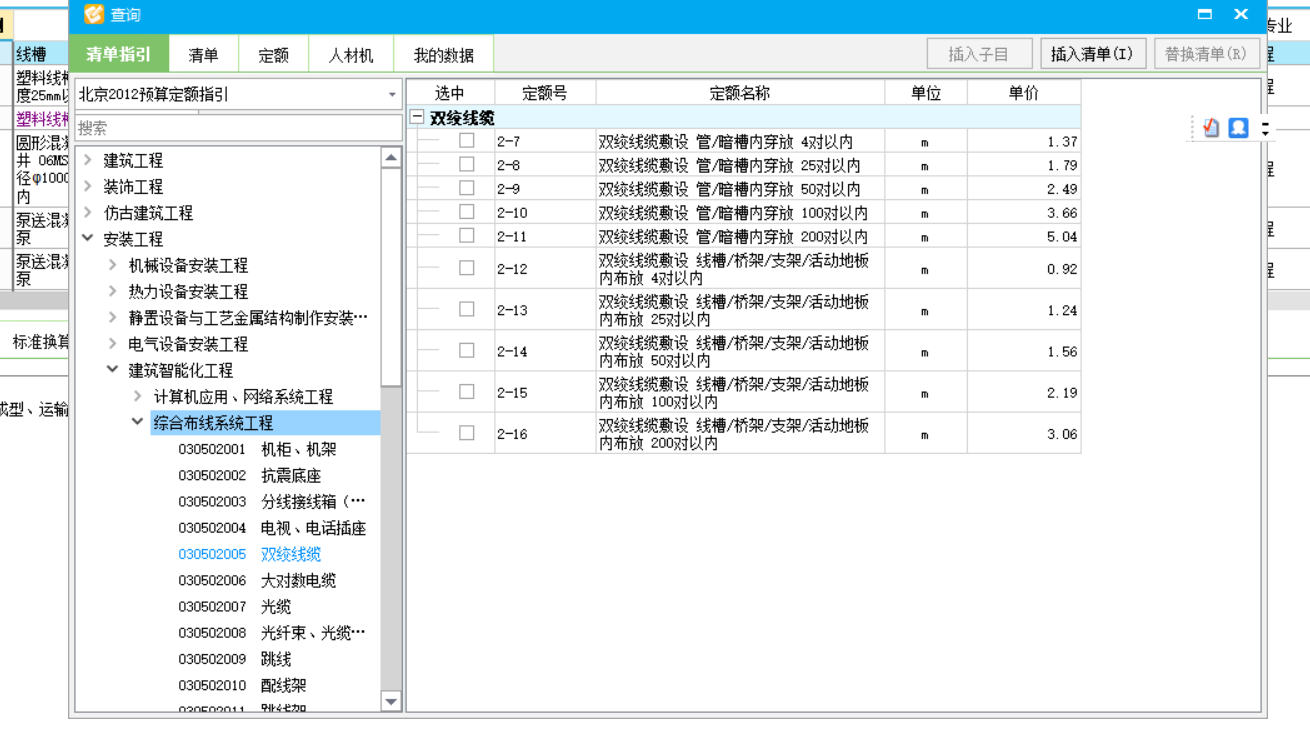Image resolution: width=1310 pixels, height=756 pixels.
Task: Tick the checkbox for quota 2-13
Action: [x=467, y=309]
